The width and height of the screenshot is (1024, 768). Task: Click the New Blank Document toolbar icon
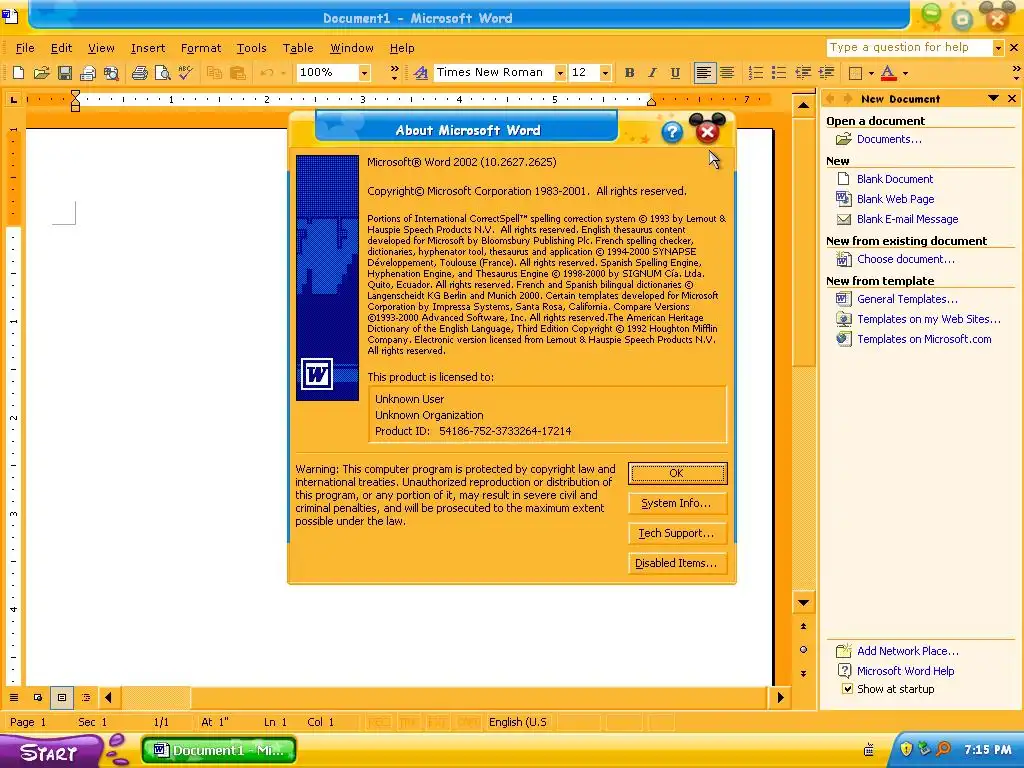(x=18, y=72)
